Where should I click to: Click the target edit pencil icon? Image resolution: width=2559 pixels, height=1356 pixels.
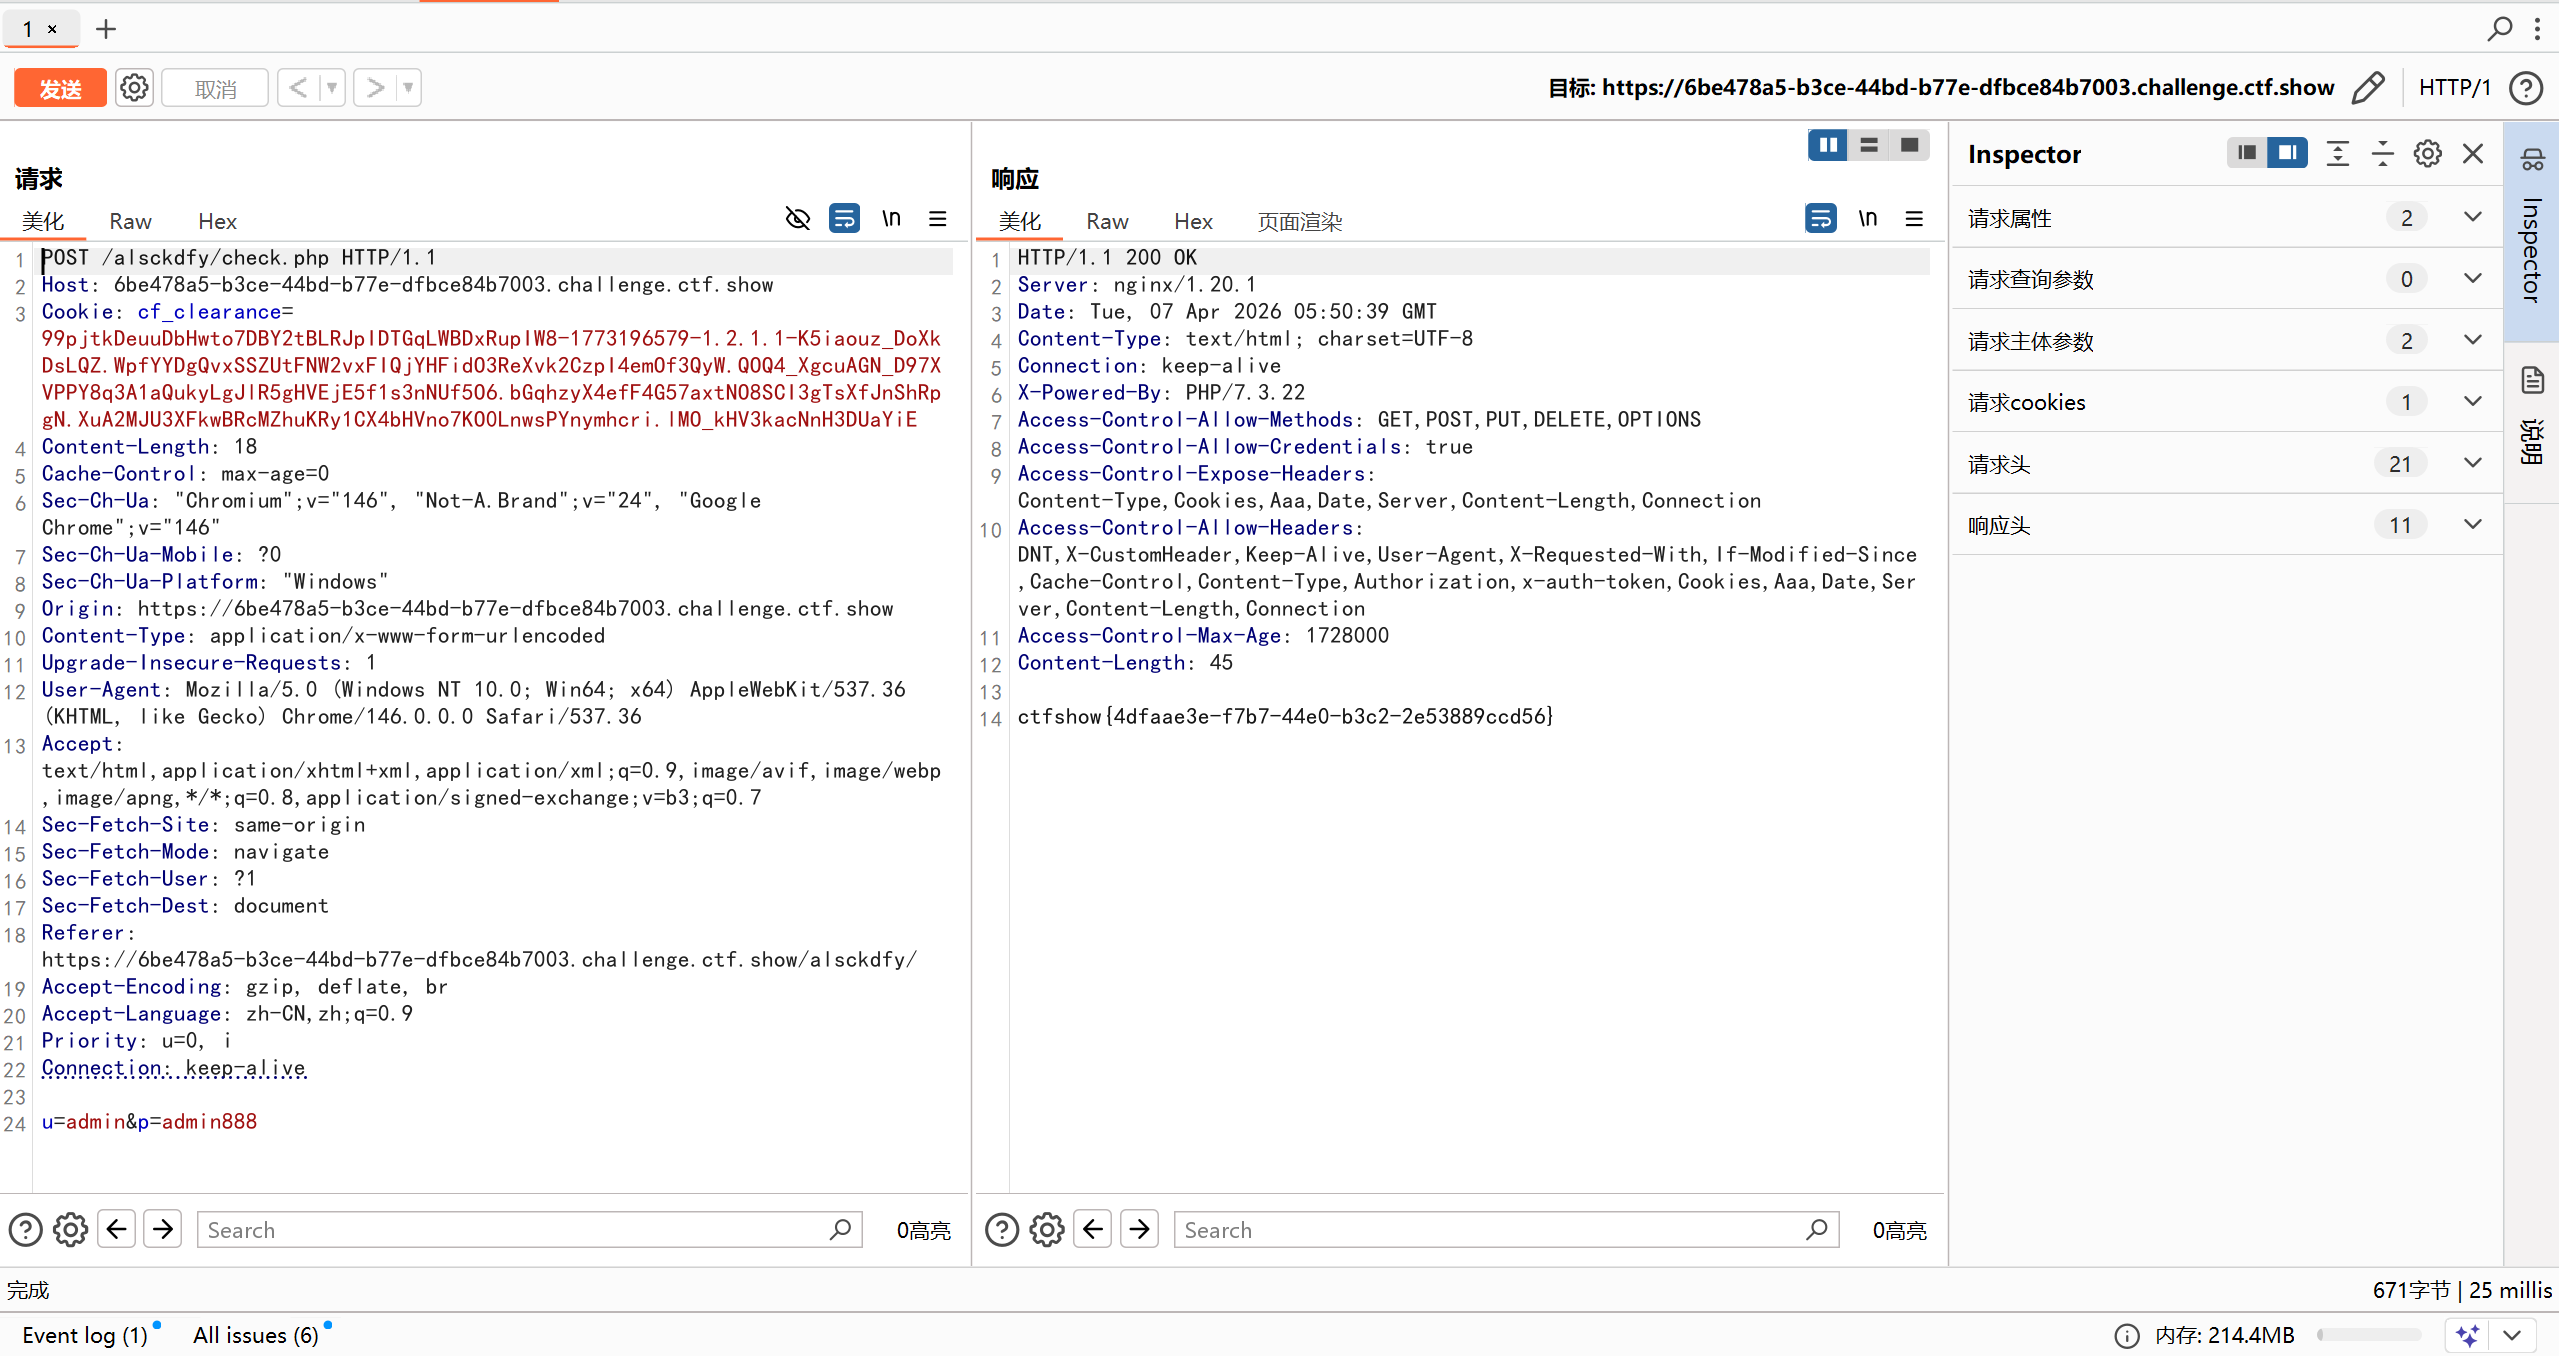pyautogui.click(x=2368, y=88)
